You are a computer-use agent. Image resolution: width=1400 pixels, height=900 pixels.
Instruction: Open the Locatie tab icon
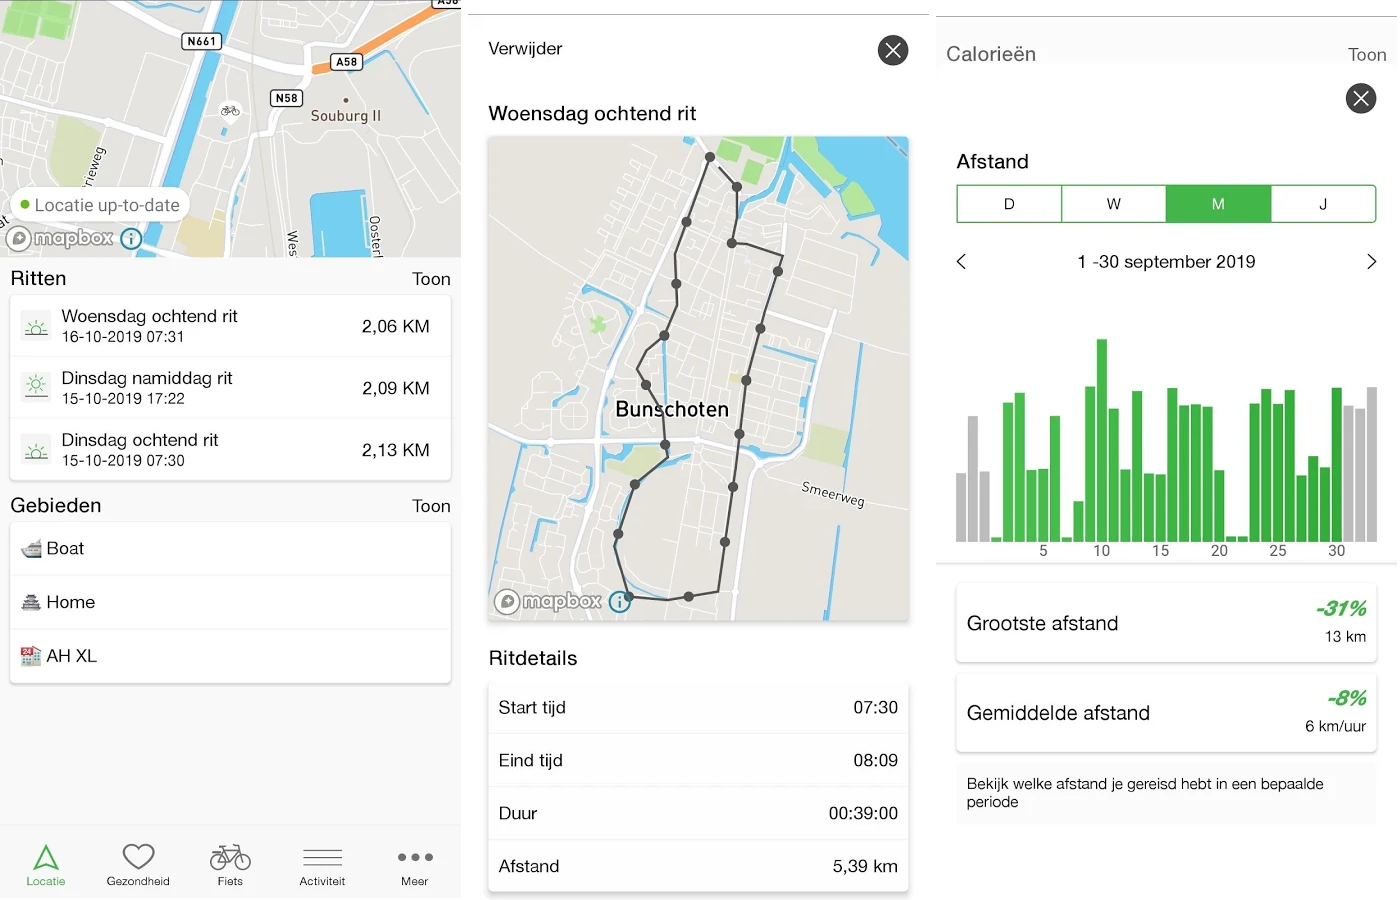point(45,857)
